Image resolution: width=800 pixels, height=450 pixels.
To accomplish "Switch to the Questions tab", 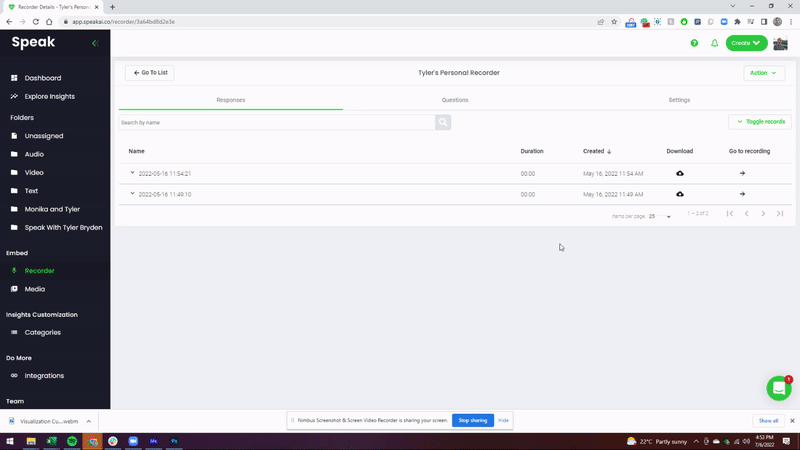I will [455, 100].
